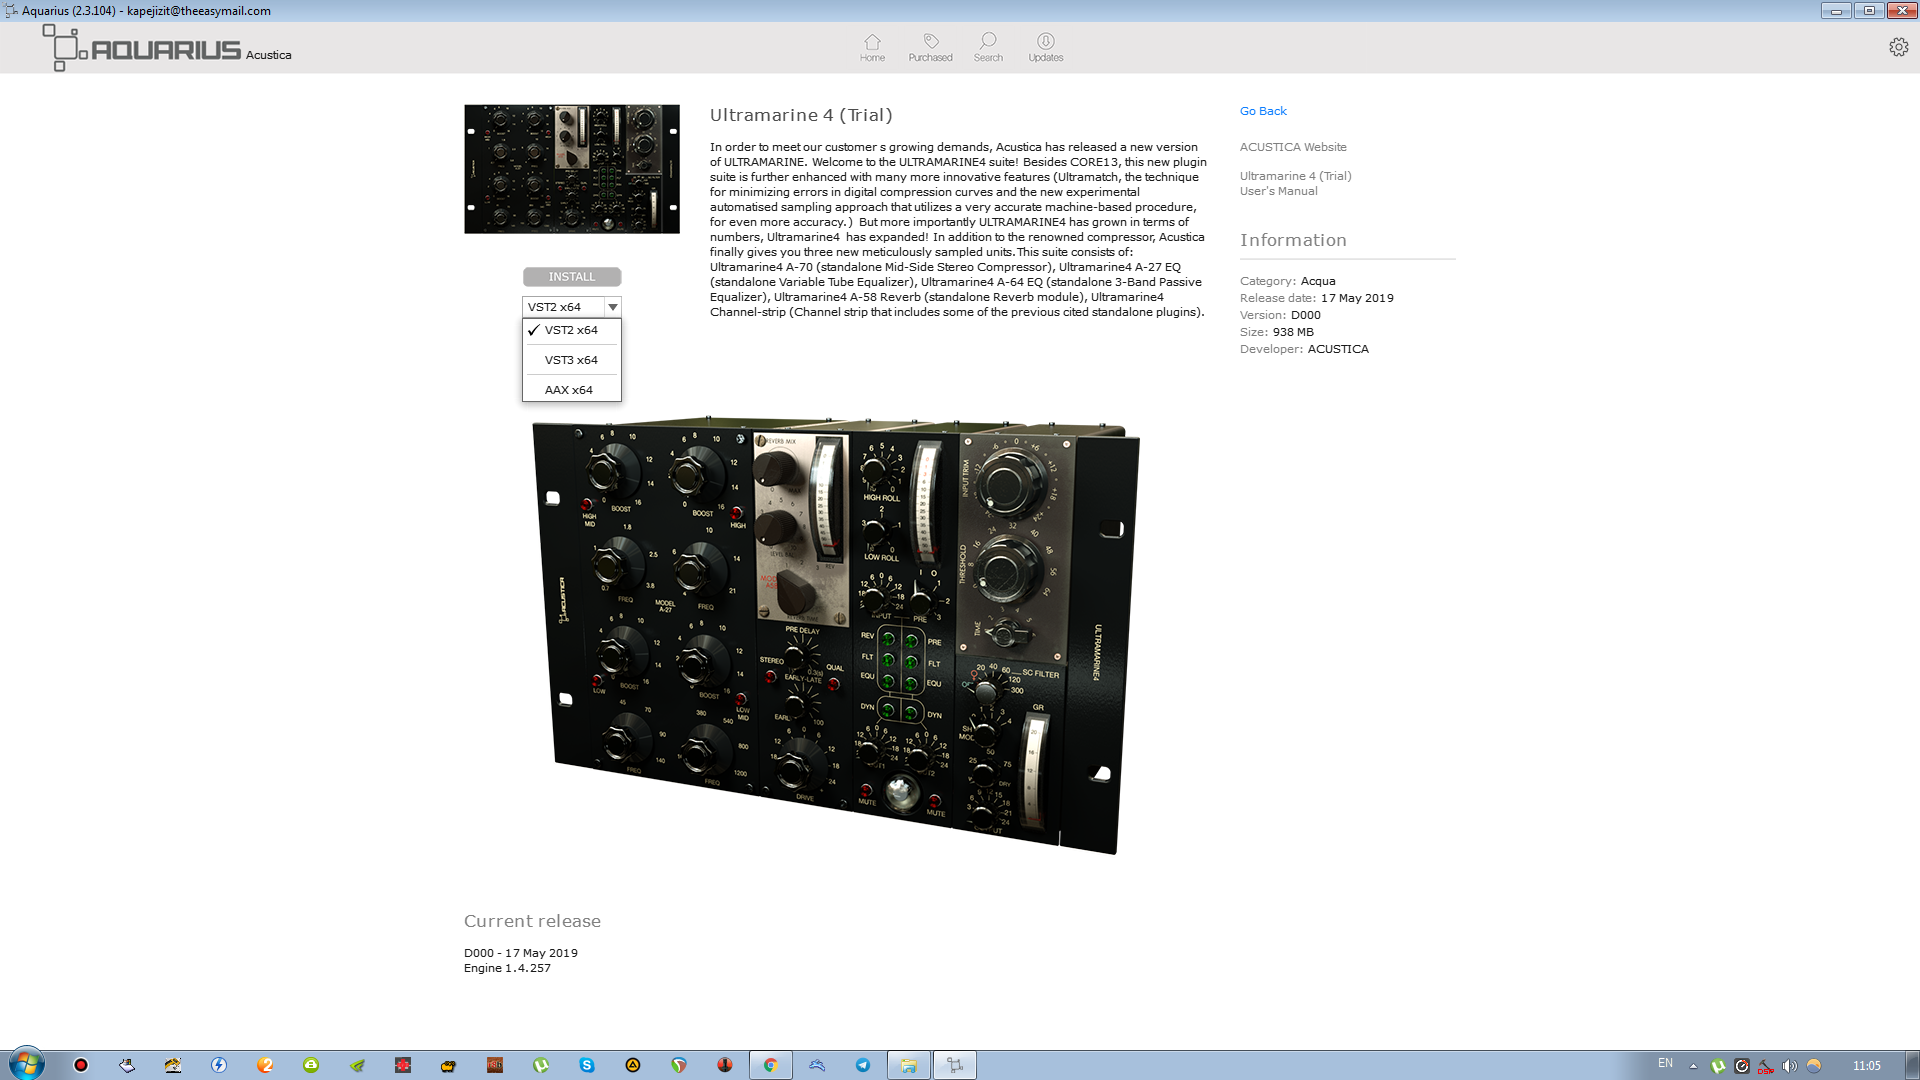Open the blue lightning bolt taskbar app
The height and width of the screenshot is (1080, 1920).
tap(219, 1065)
